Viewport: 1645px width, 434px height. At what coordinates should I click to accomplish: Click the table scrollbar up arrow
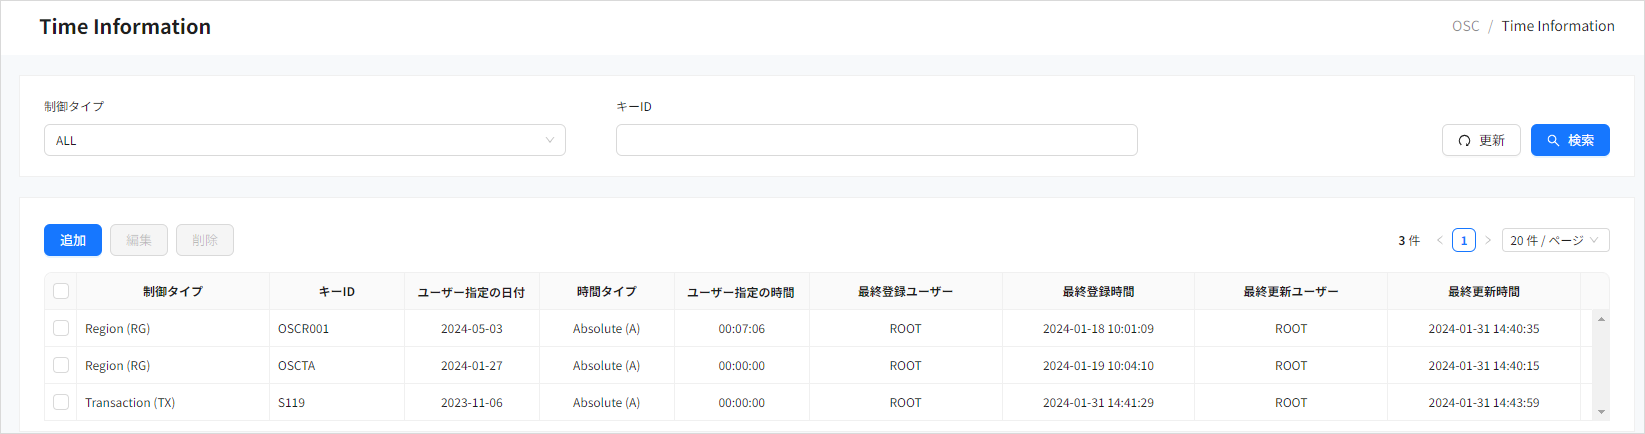[1601, 319]
